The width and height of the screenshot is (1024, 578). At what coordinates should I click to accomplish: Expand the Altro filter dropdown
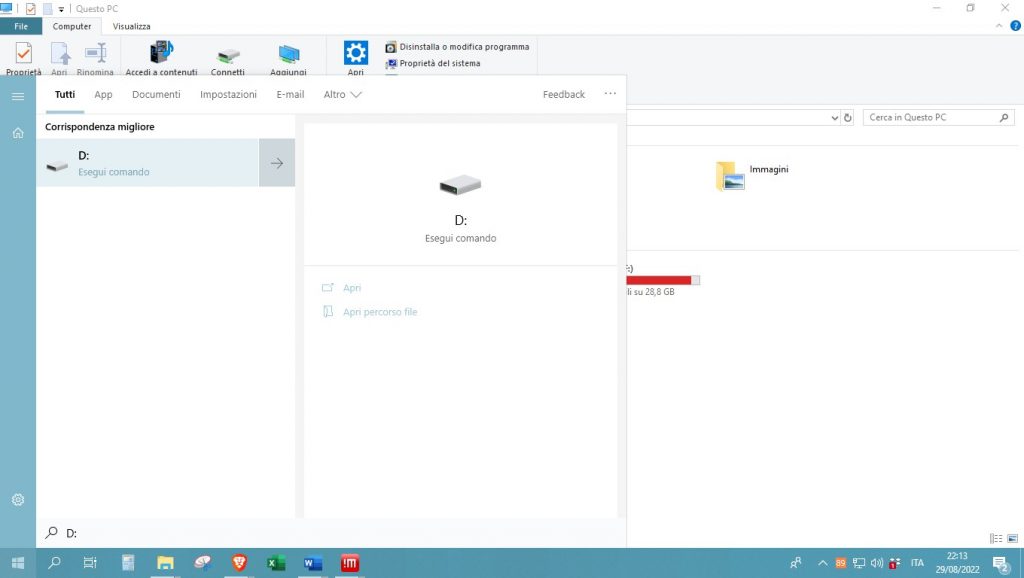pos(342,95)
